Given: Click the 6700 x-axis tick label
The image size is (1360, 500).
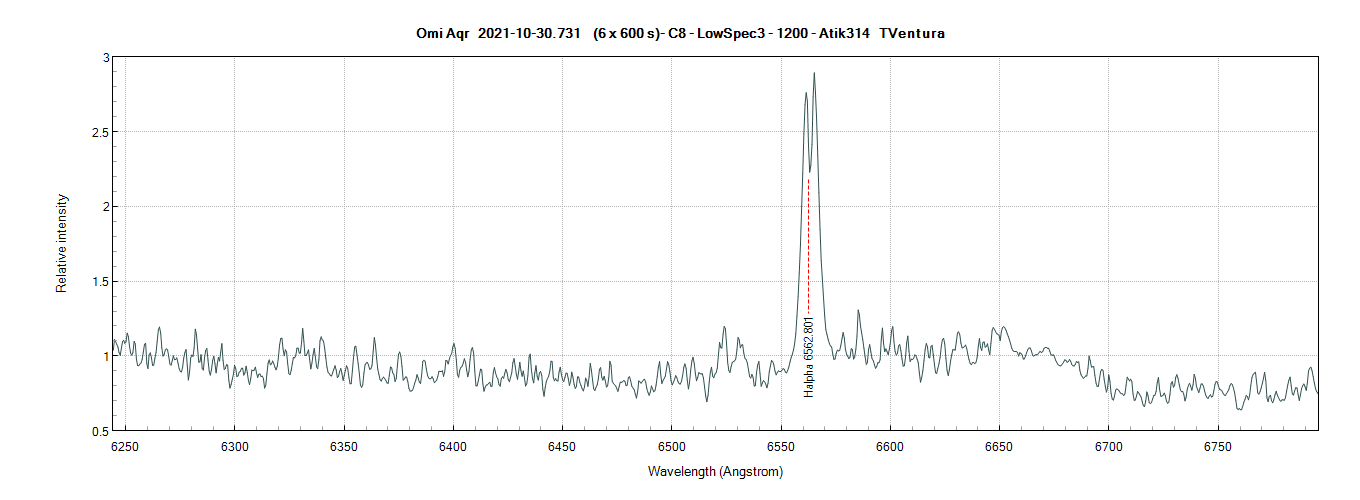Looking at the screenshot, I should coord(1108,447).
